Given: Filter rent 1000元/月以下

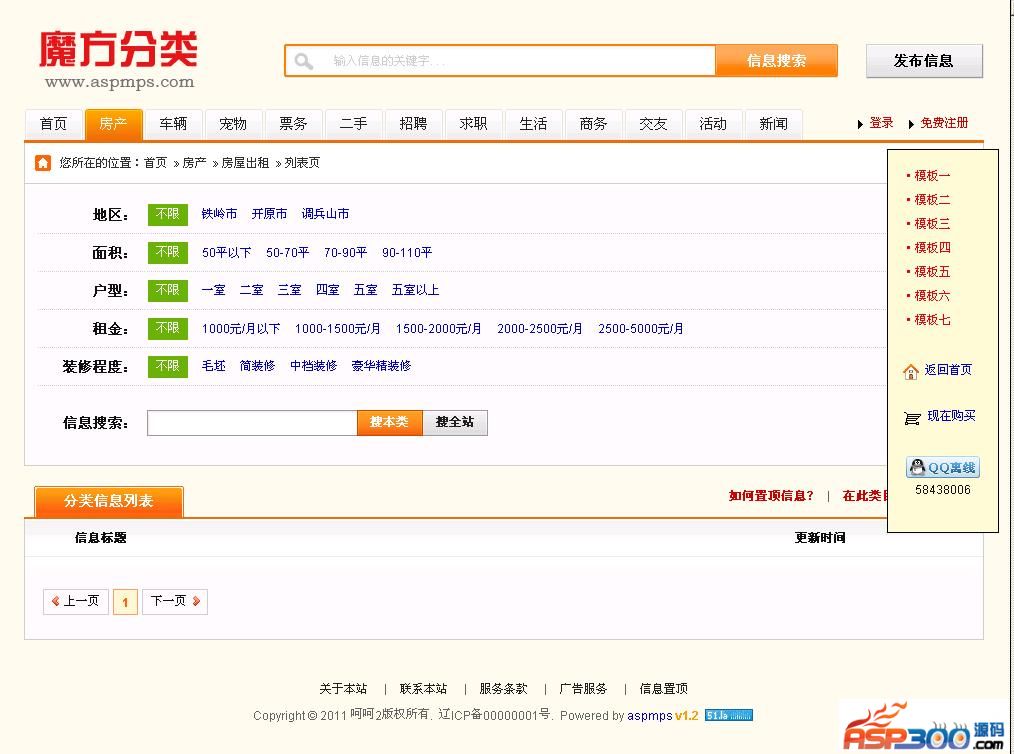Looking at the screenshot, I should point(241,329).
